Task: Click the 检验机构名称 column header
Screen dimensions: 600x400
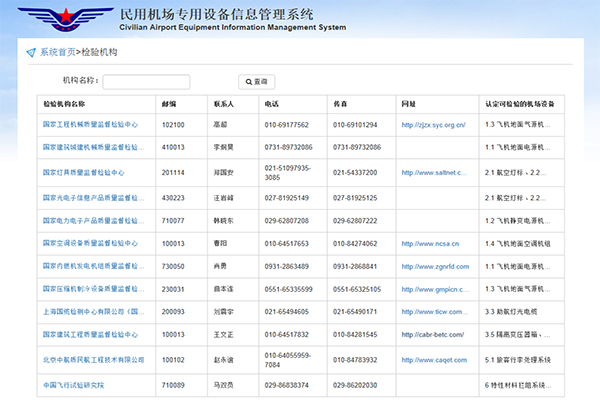Action: click(64, 103)
